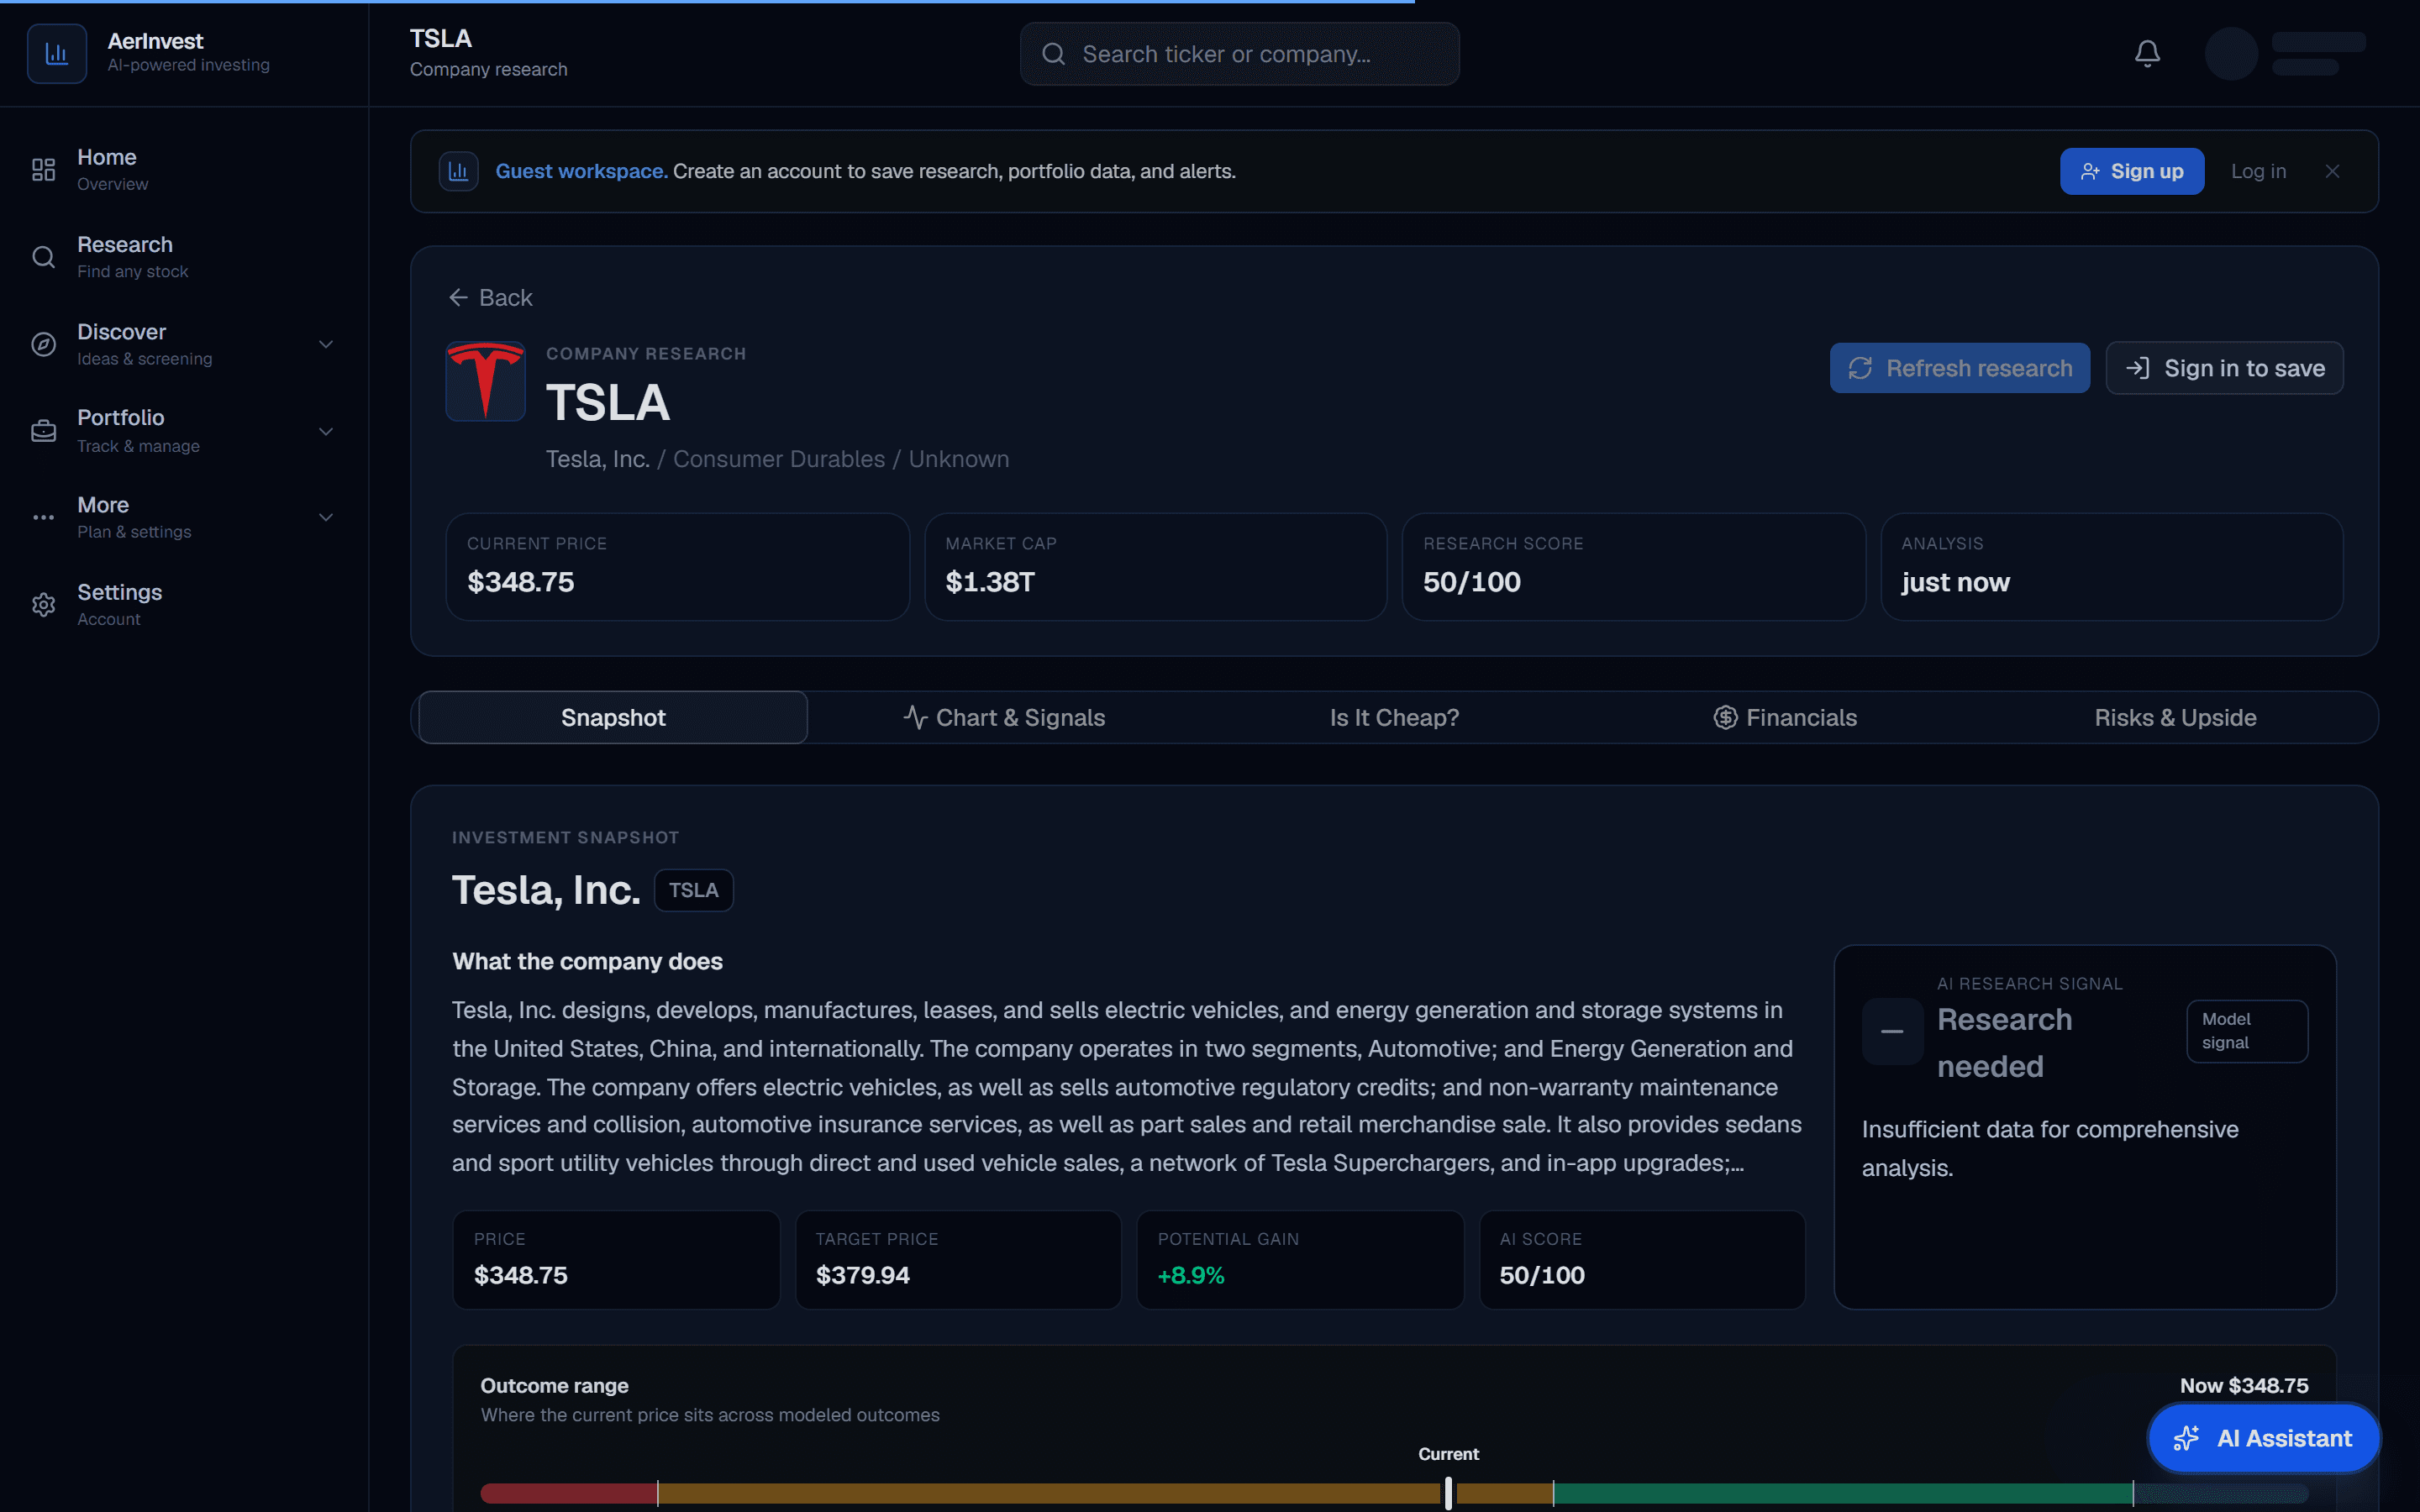This screenshot has height=1512, width=2420.
Task: Open the Risks & Upside tab
Action: [x=2175, y=717]
